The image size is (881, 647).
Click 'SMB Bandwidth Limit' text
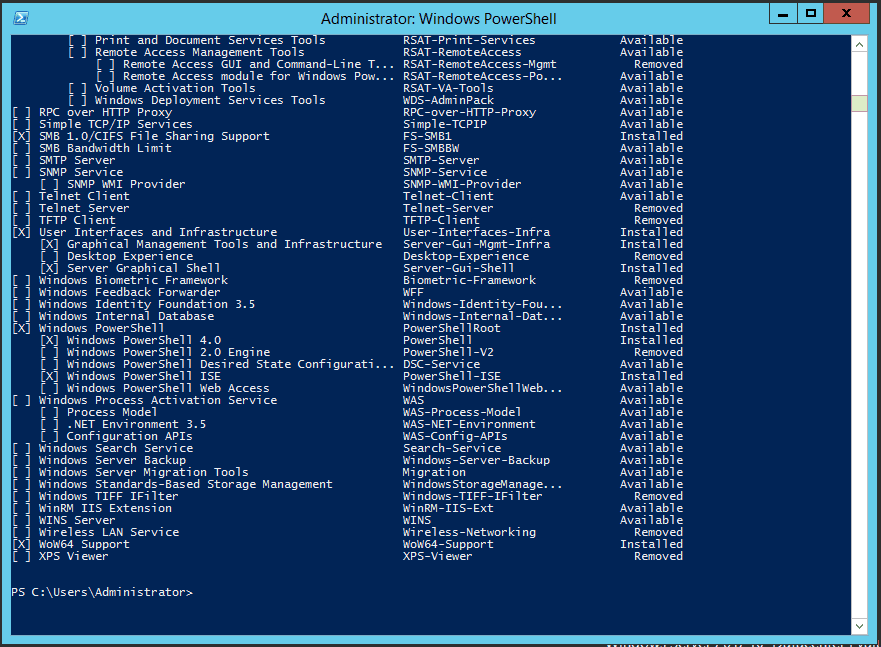pyautogui.click(x=105, y=148)
